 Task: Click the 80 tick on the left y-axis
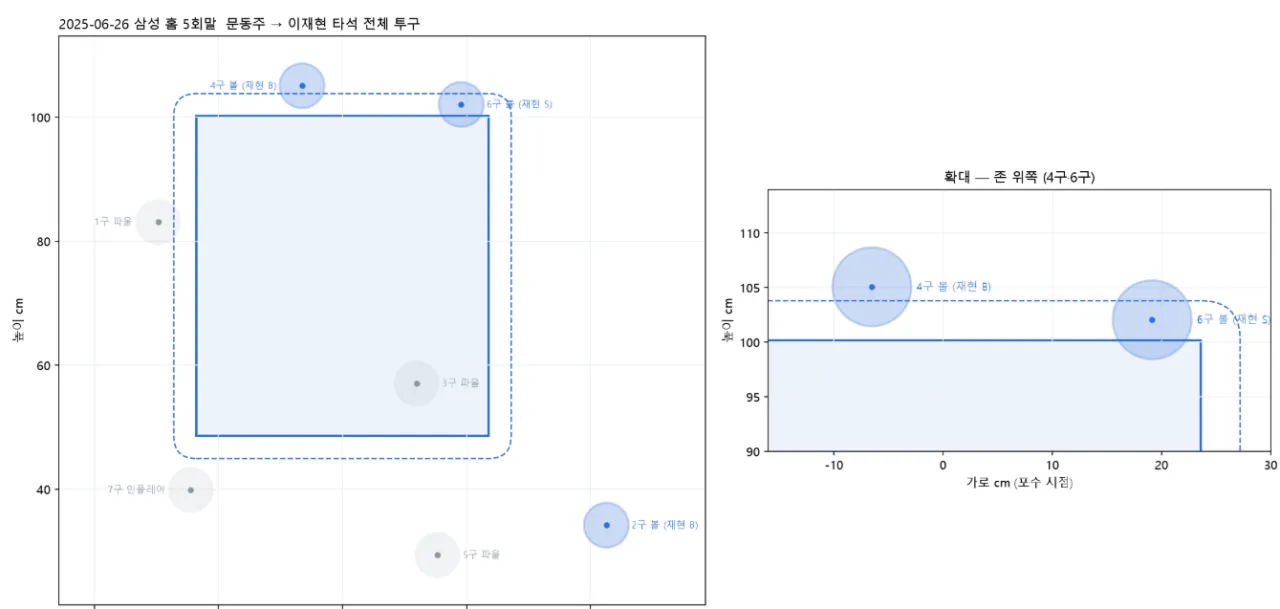coord(42,241)
